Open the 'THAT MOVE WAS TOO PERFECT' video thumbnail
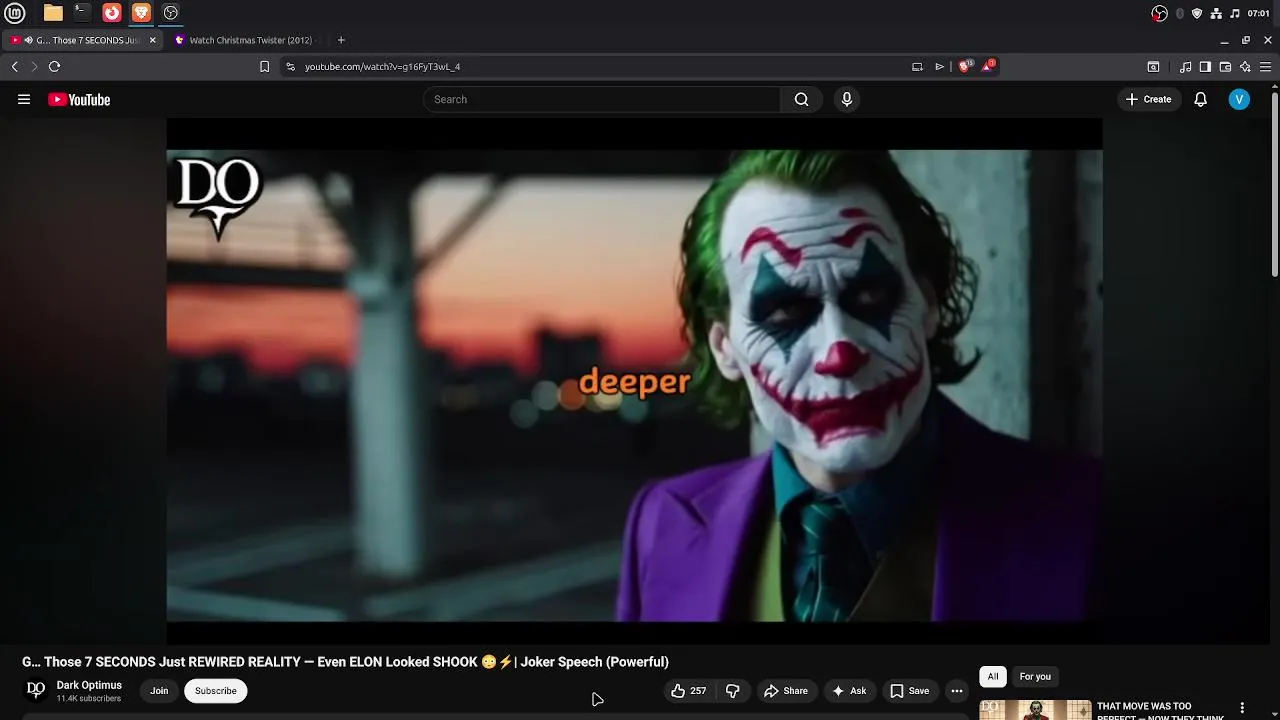The image size is (1280, 720). (1035, 710)
